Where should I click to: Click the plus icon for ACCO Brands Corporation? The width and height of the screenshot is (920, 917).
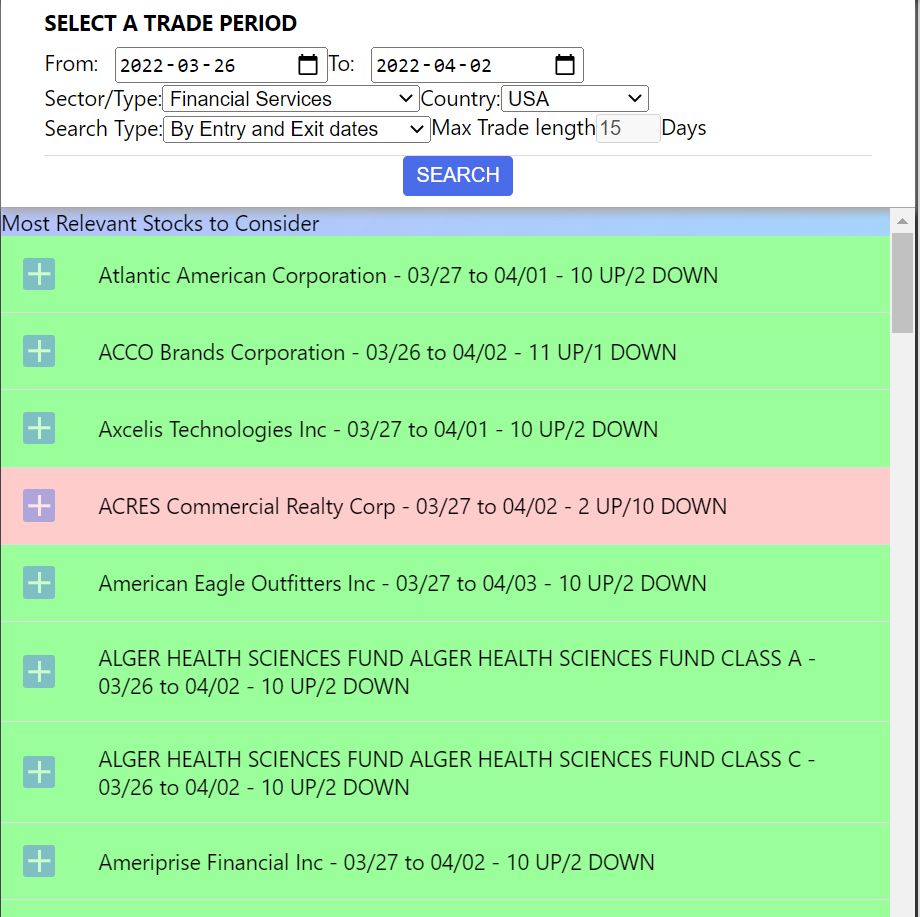point(39,351)
